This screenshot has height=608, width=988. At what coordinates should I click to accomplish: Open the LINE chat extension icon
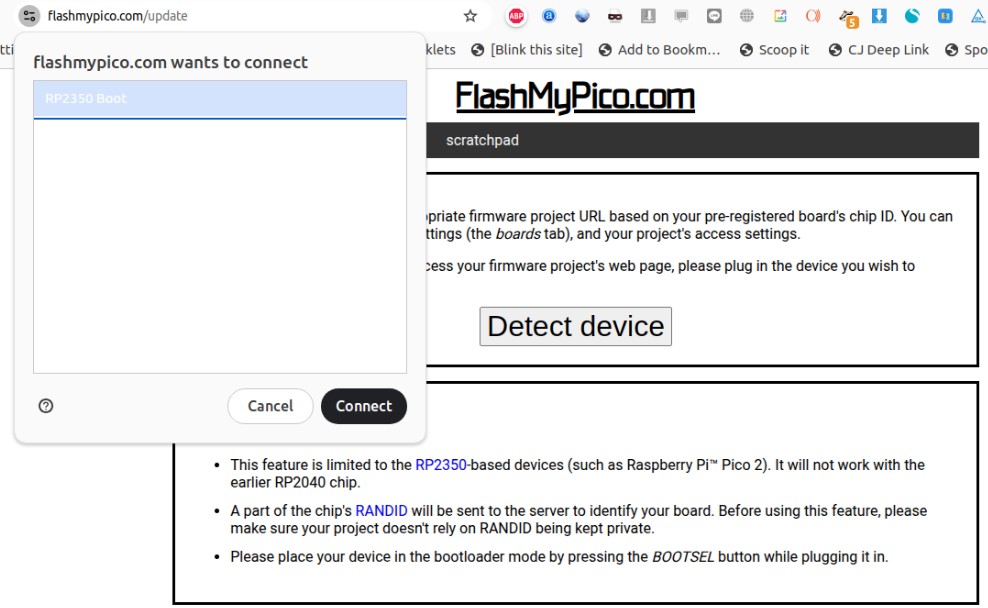[714, 16]
